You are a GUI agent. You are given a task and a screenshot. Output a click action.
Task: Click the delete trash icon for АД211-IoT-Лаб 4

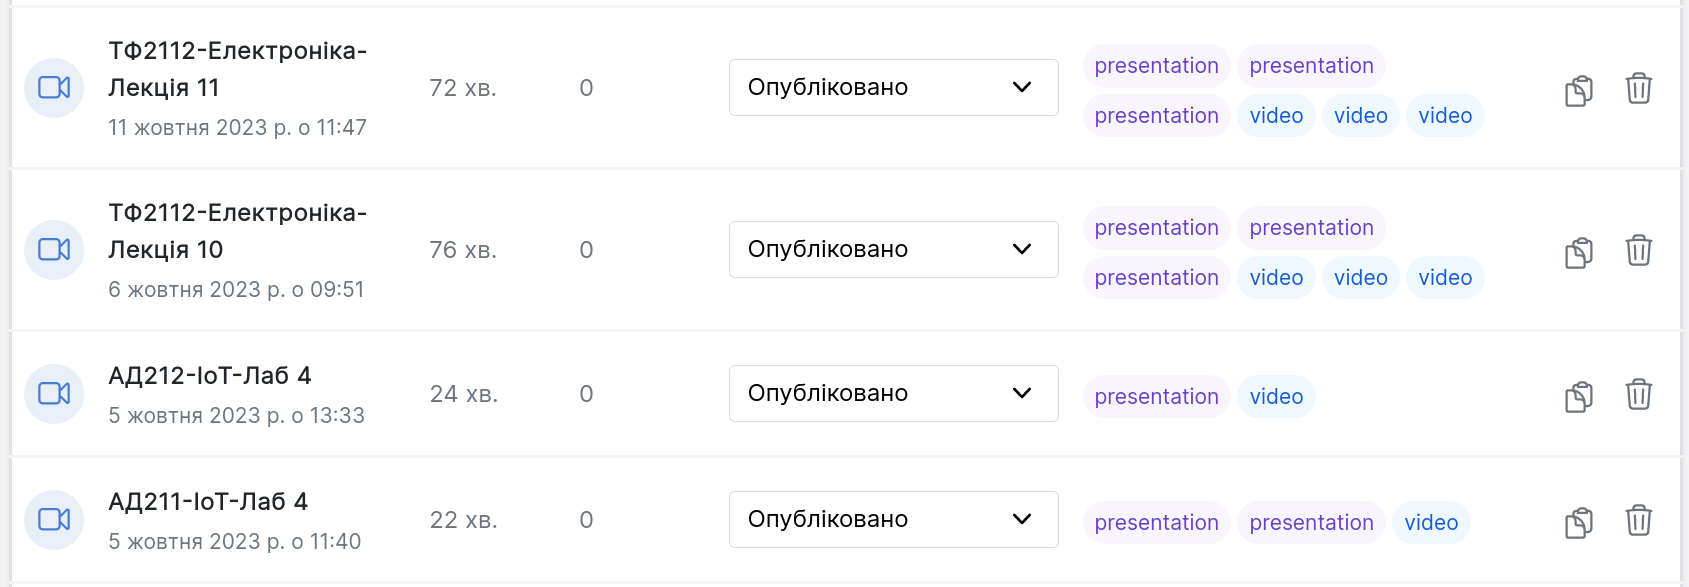pos(1639,519)
